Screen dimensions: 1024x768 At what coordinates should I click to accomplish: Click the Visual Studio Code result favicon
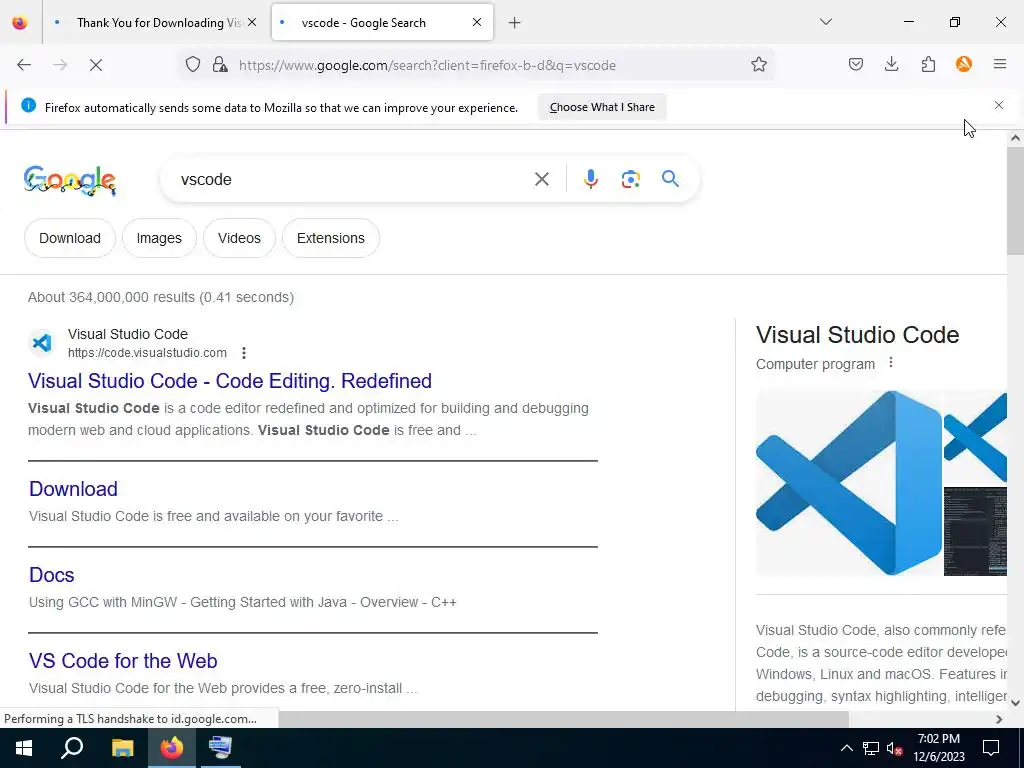coord(42,342)
